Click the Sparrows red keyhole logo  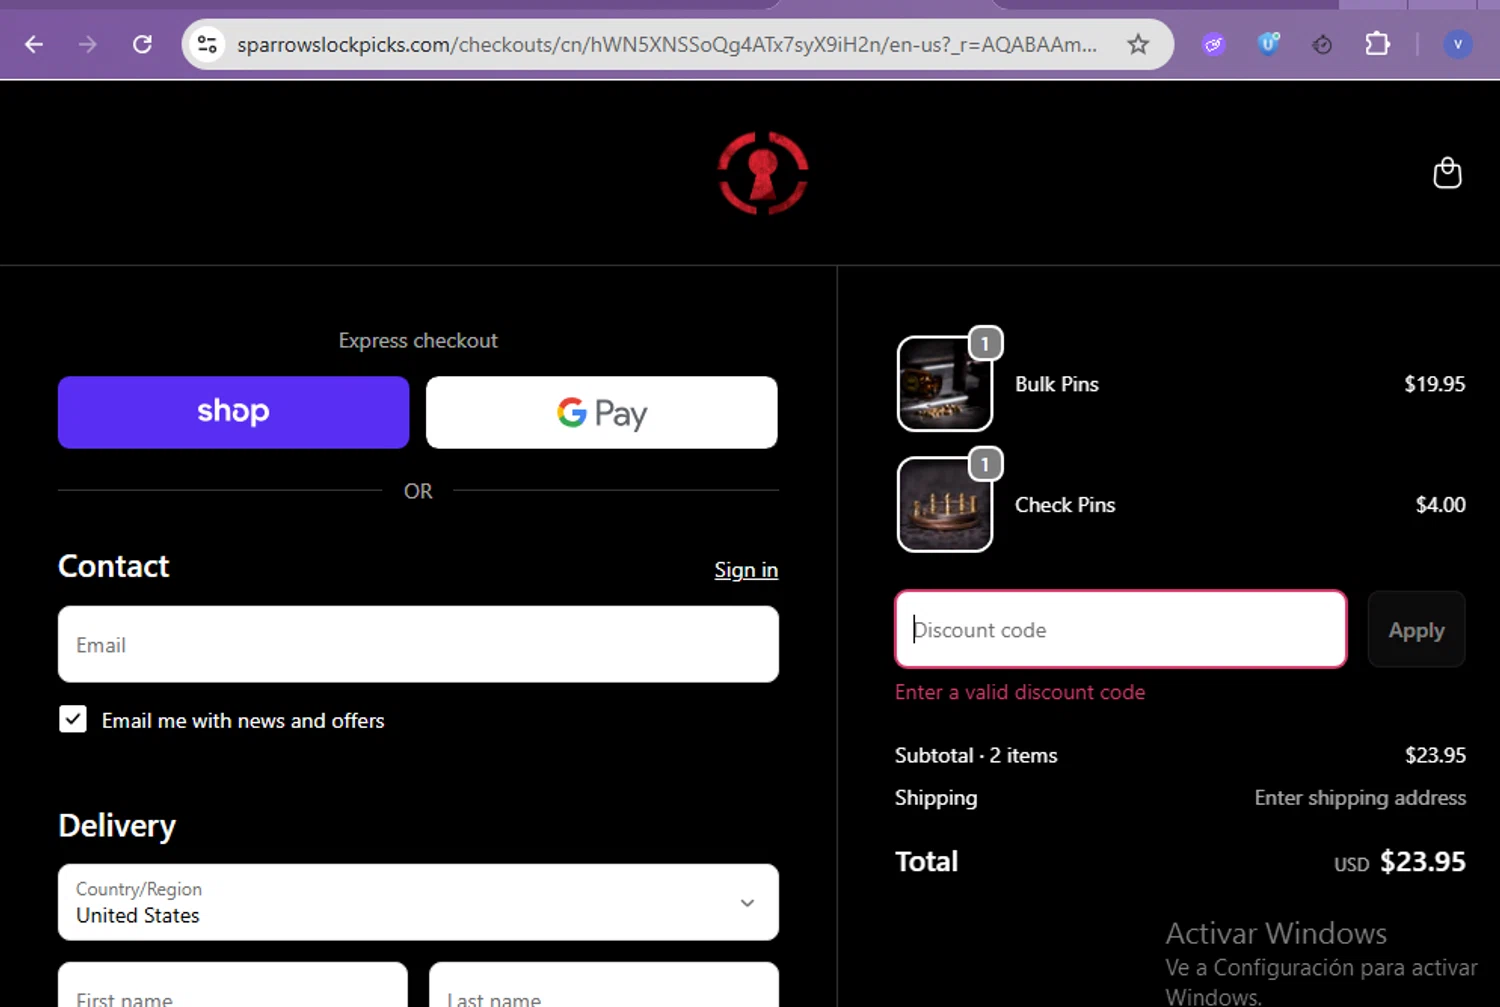click(763, 173)
